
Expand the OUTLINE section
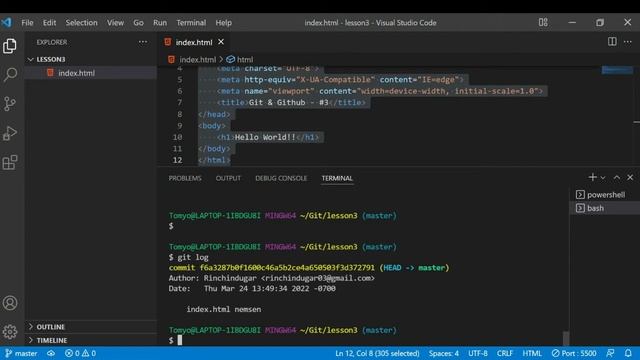pos(91,327)
